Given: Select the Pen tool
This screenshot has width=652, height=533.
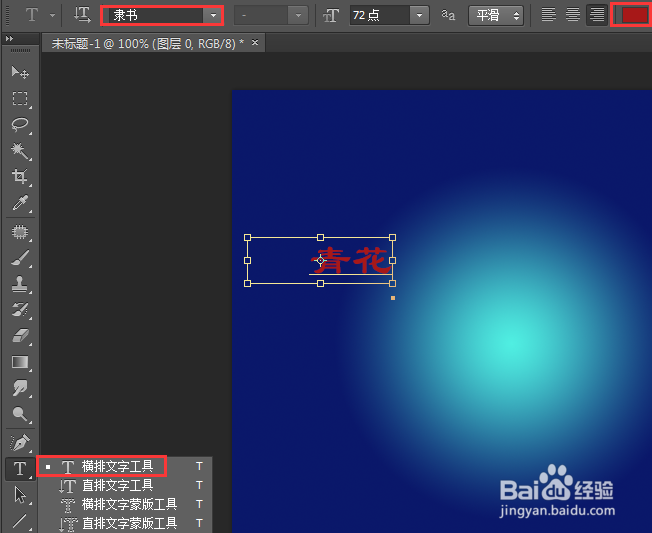Looking at the screenshot, I should coord(20,443).
